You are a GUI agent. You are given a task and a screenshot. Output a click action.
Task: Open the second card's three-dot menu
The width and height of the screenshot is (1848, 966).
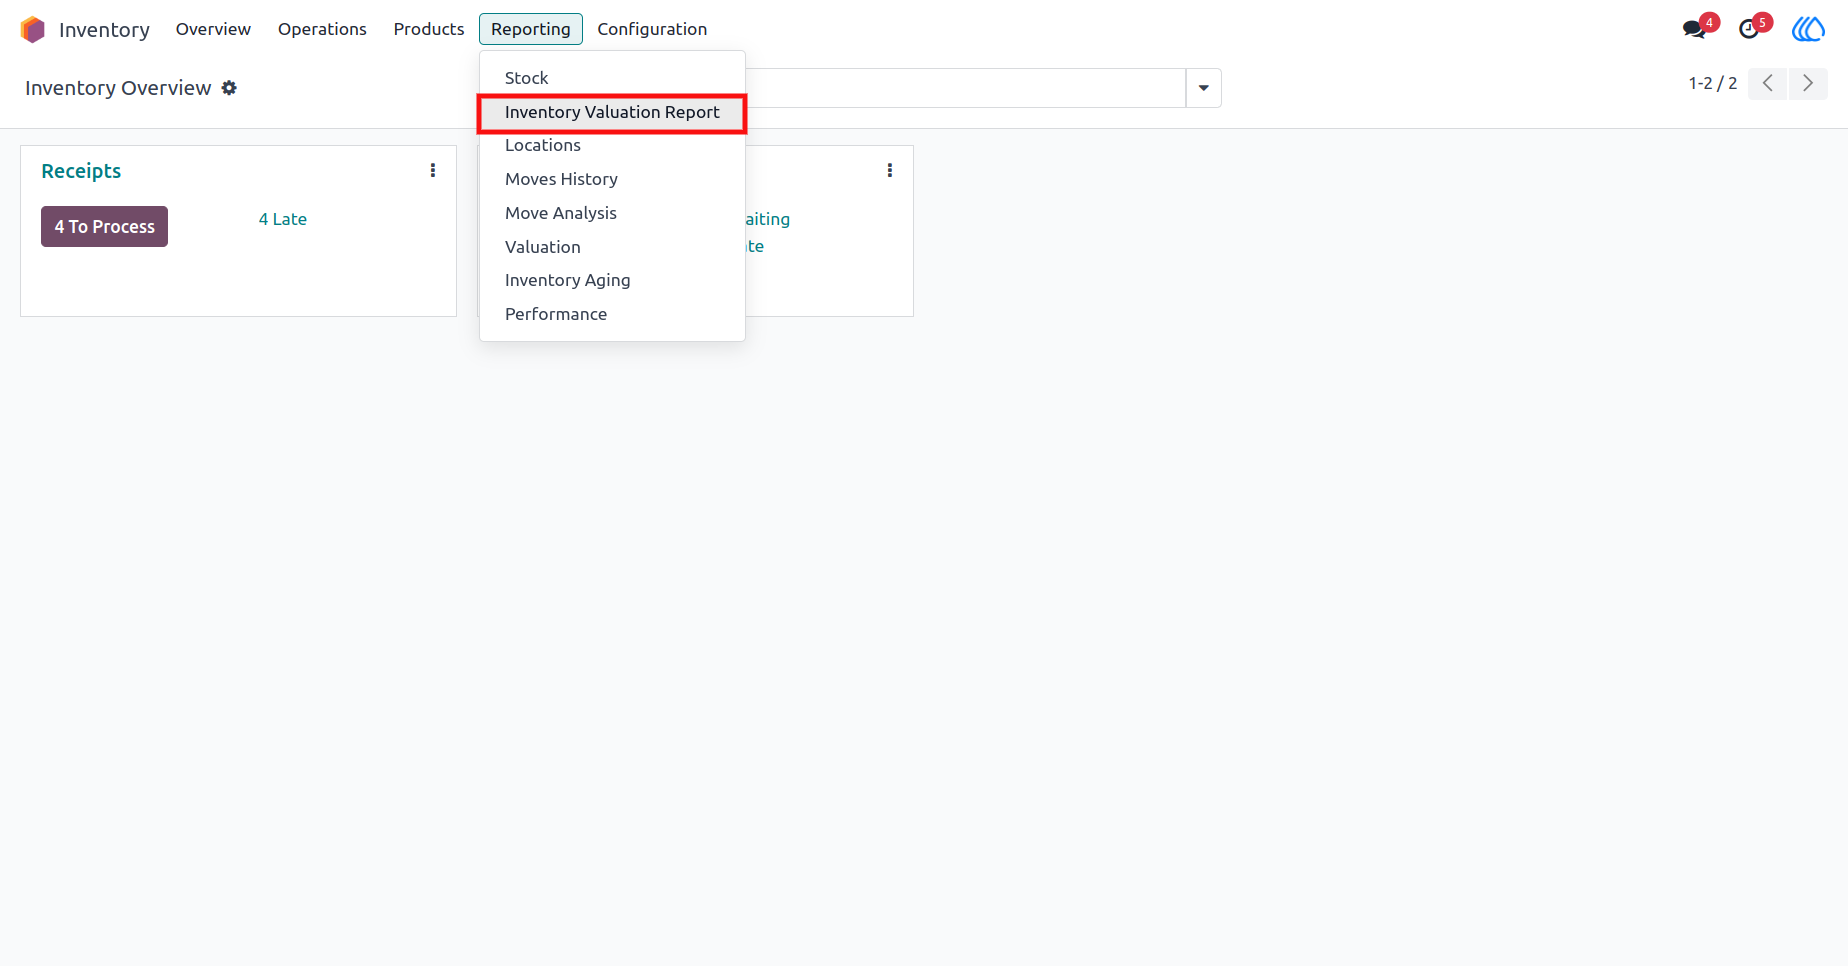point(890,171)
